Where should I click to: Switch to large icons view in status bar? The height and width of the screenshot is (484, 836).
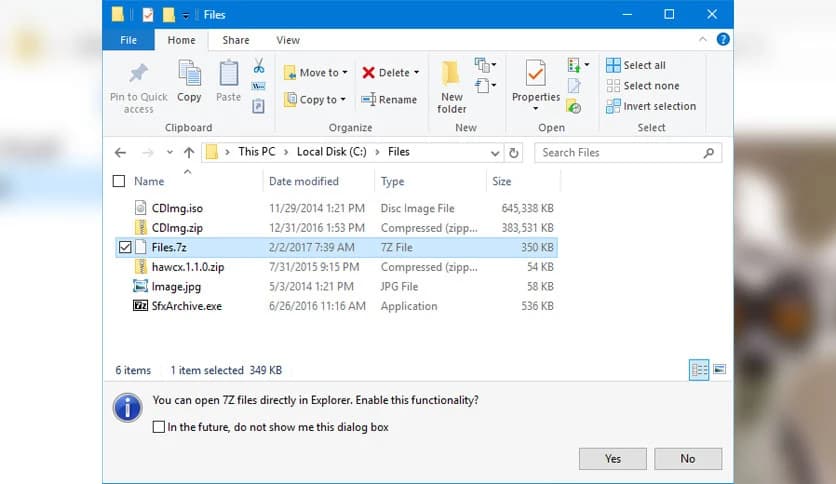coord(719,370)
